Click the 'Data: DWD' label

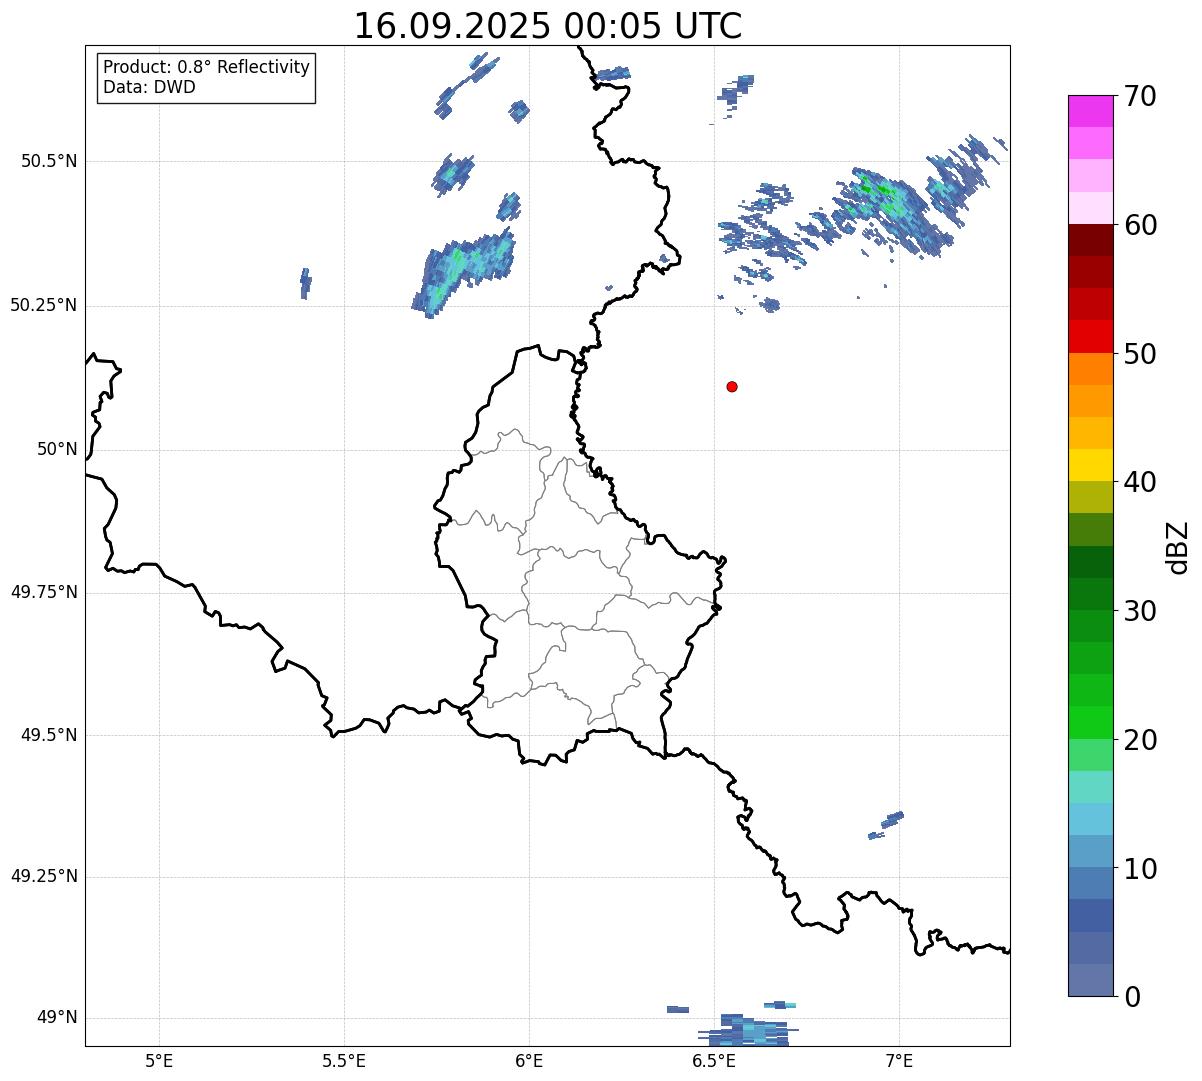click(x=149, y=87)
